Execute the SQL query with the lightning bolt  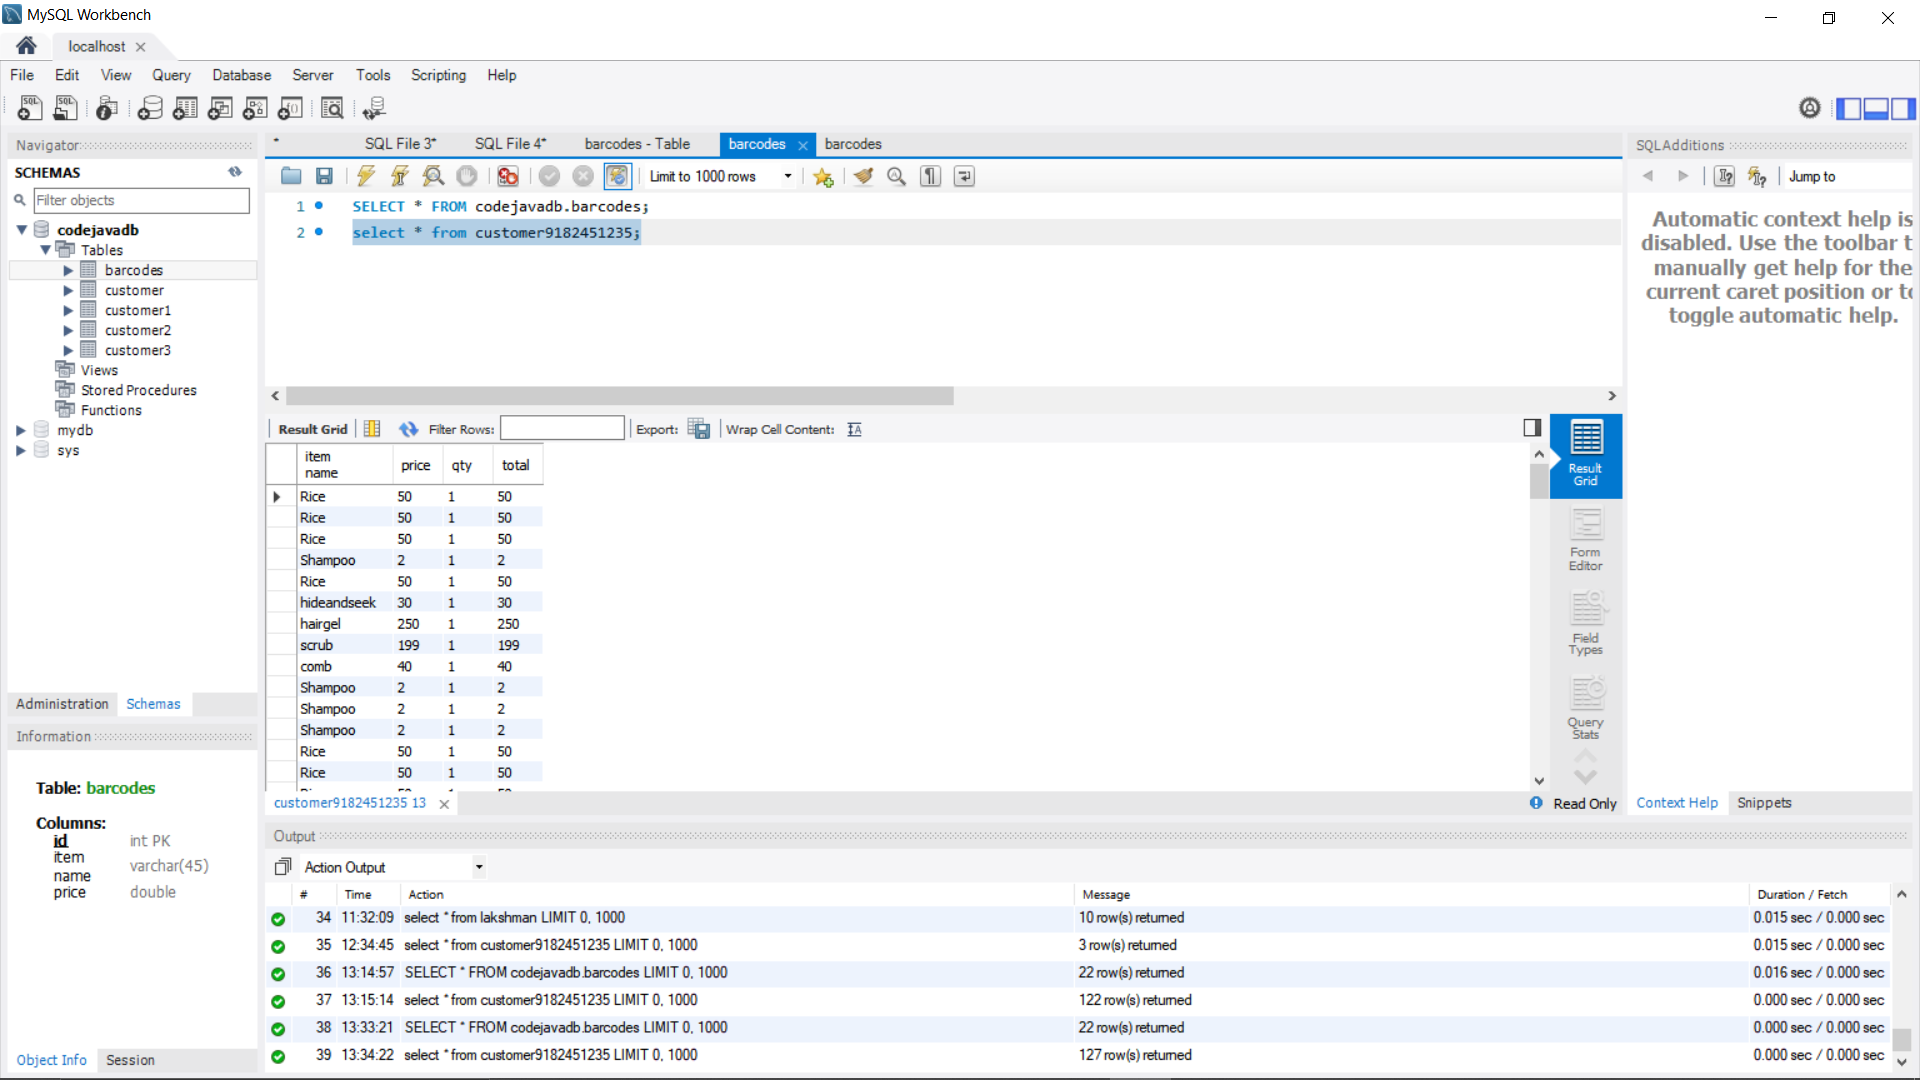[365, 176]
